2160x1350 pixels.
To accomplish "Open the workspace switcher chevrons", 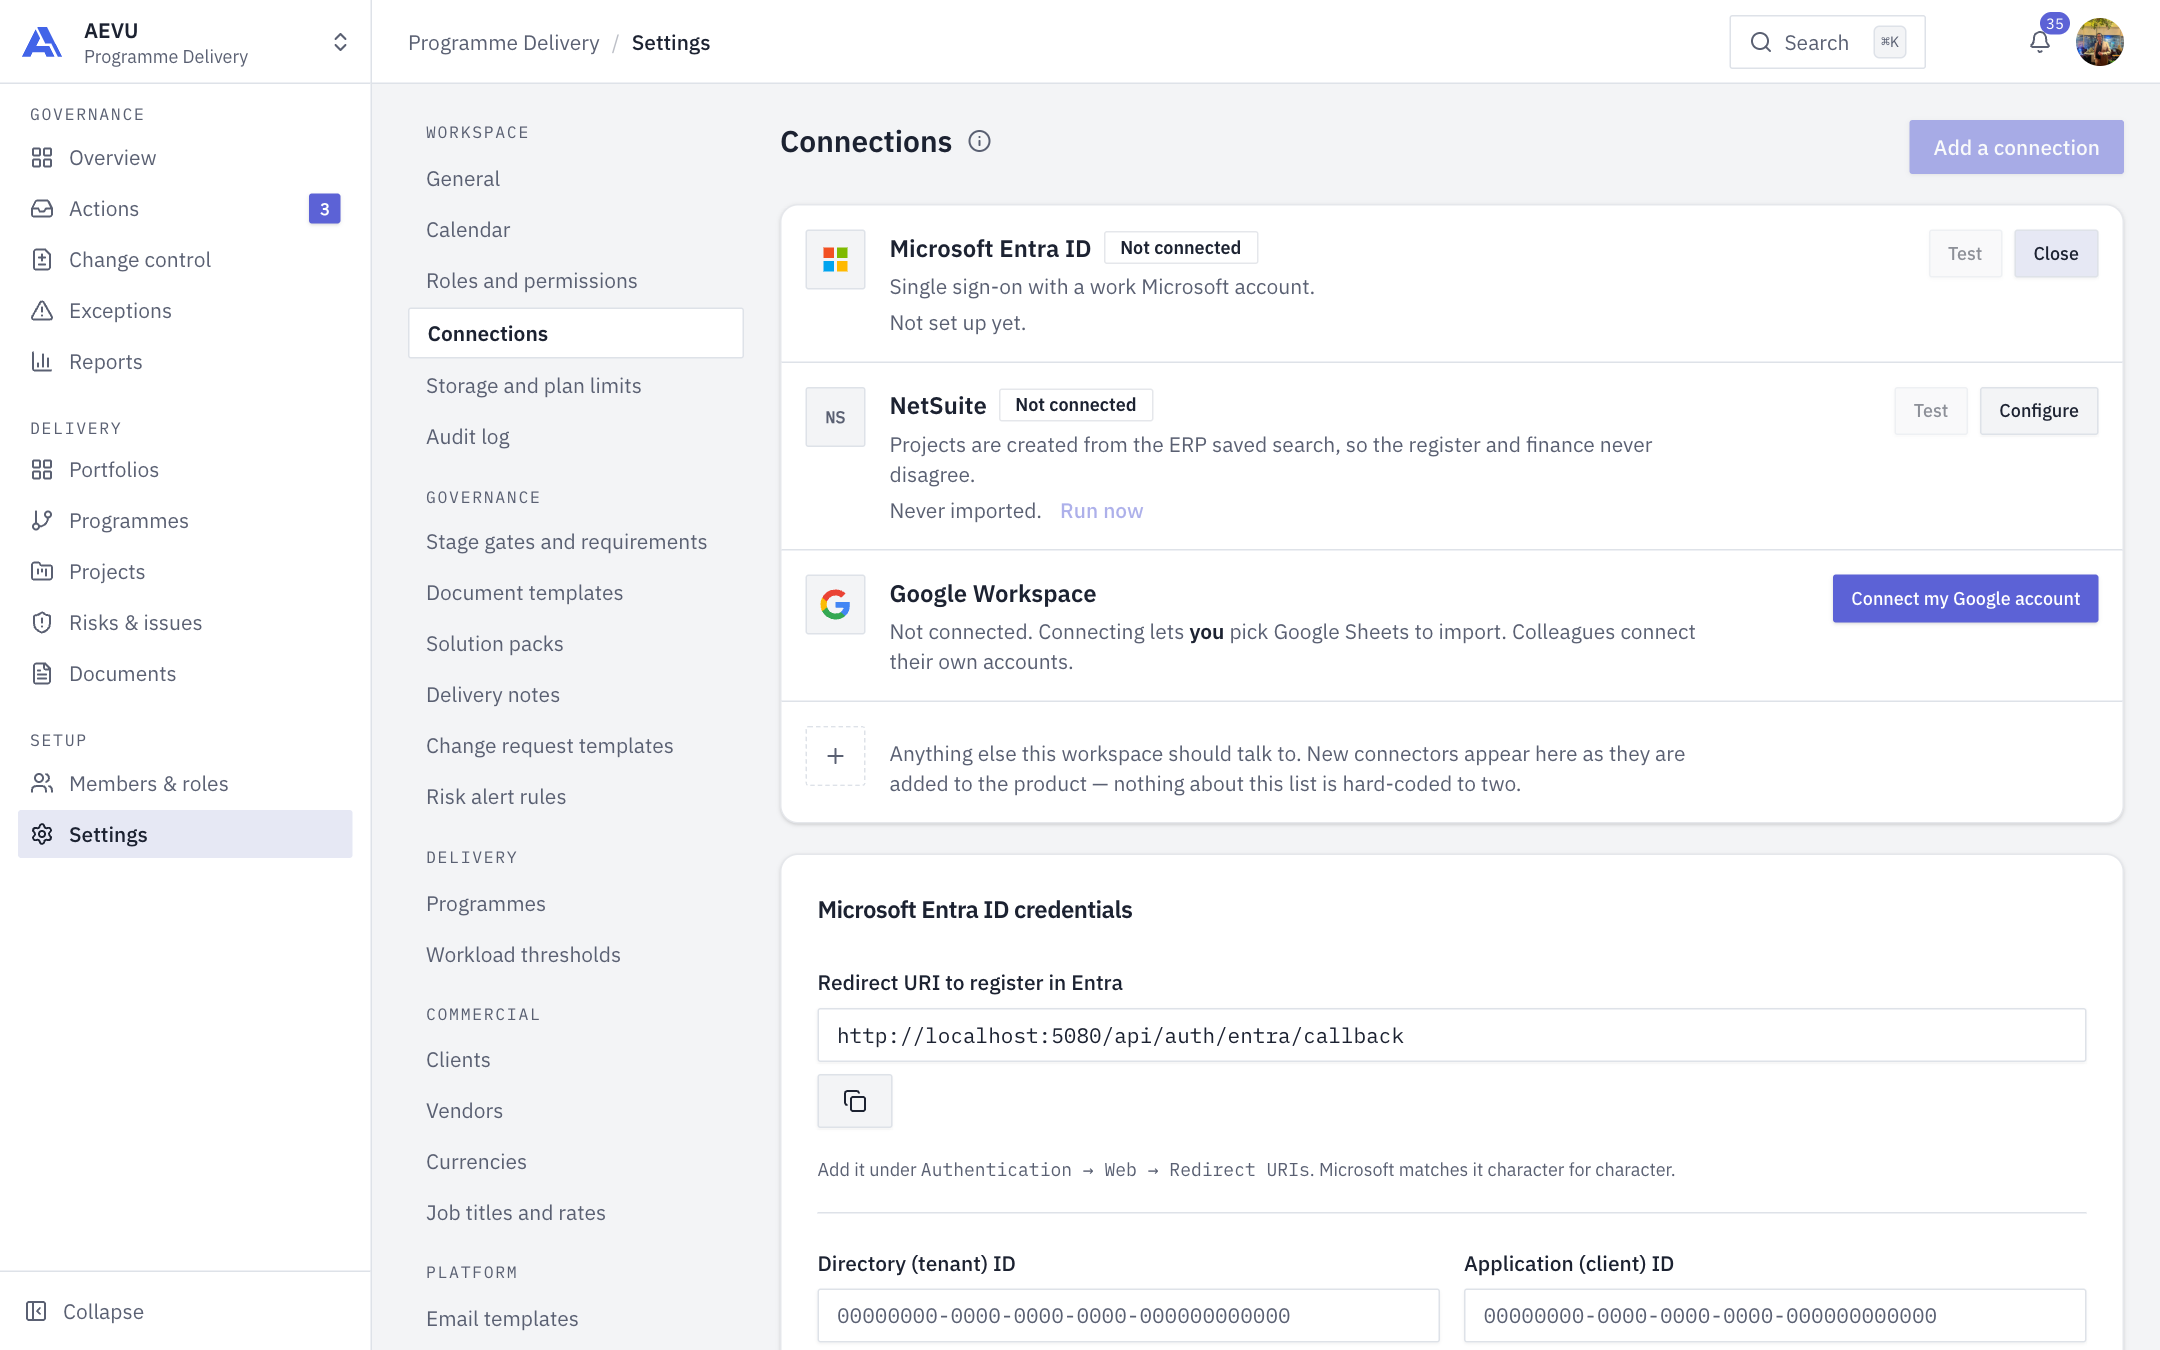I will [x=340, y=42].
